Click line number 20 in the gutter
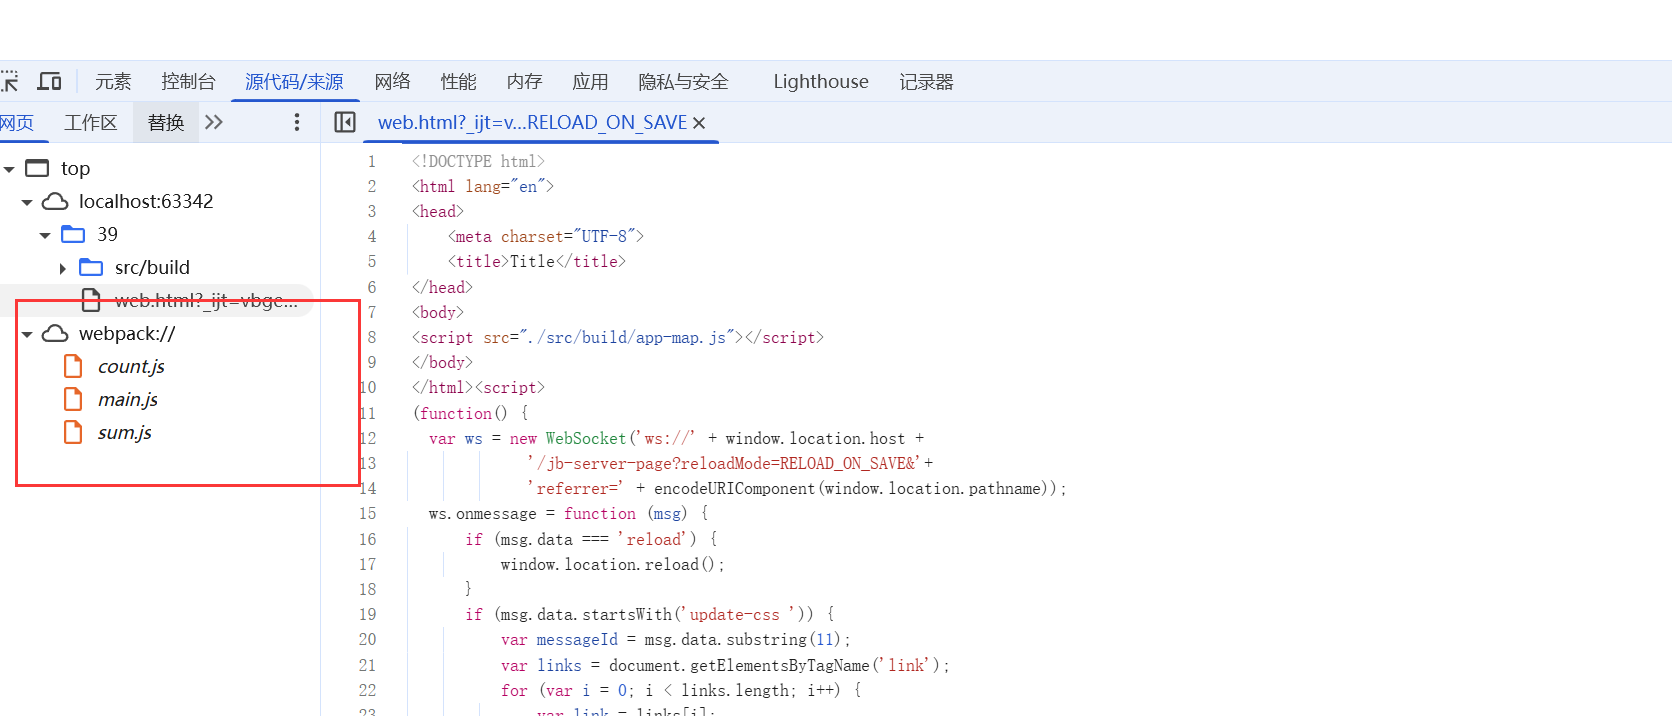Viewport: 1672px width, 716px height. click(367, 639)
